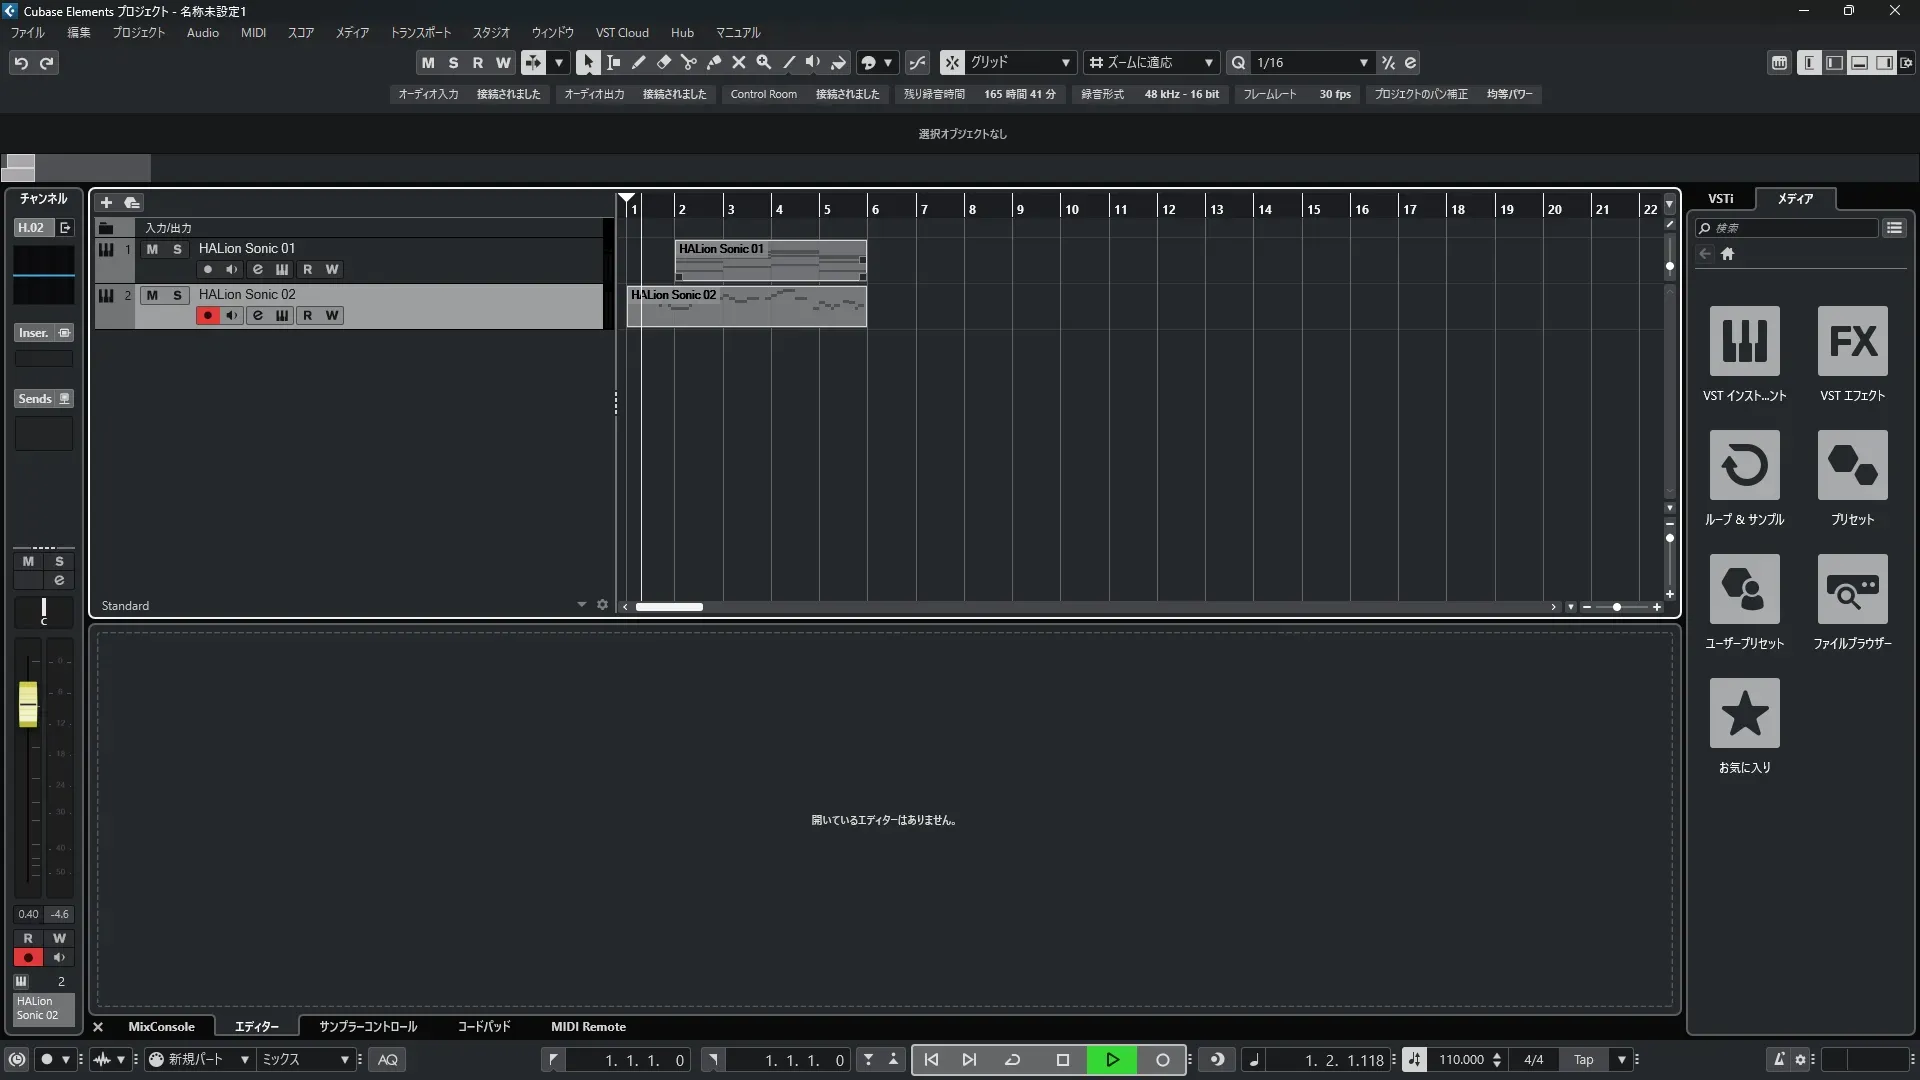Viewport: 1920px width, 1080px height.
Task: Solo the HALion Sonic 02 track
Action: pyautogui.click(x=177, y=295)
